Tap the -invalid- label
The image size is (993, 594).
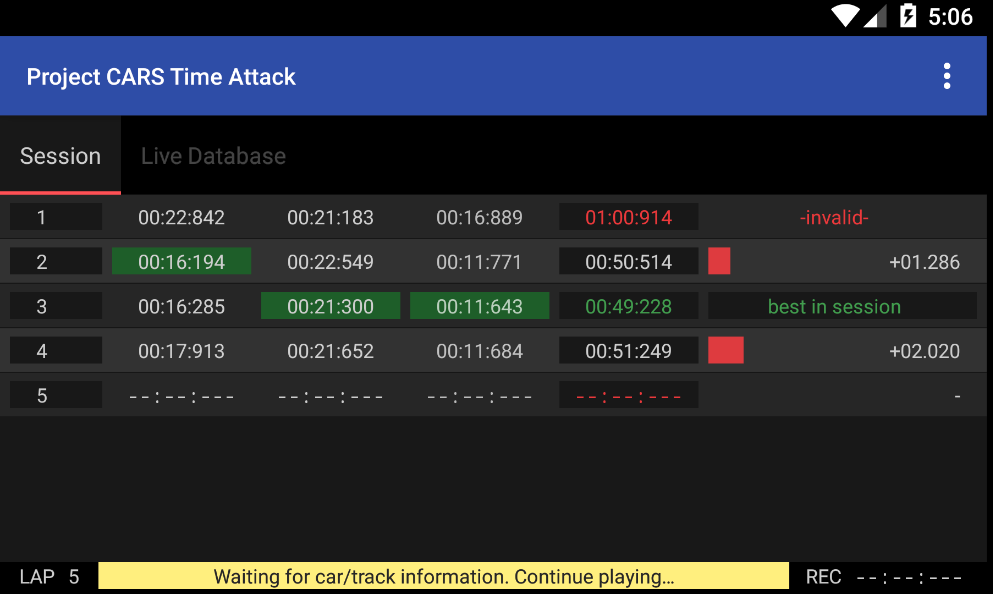[834, 217]
